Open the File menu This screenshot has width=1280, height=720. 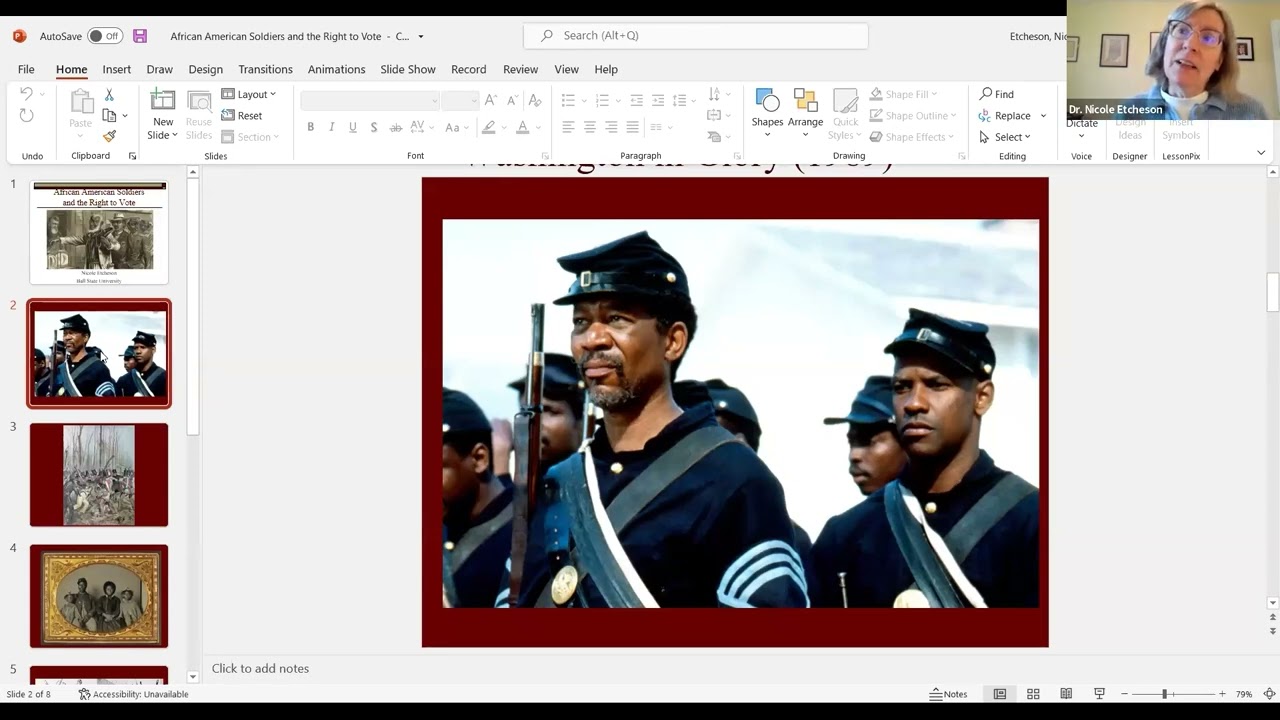coord(26,69)
